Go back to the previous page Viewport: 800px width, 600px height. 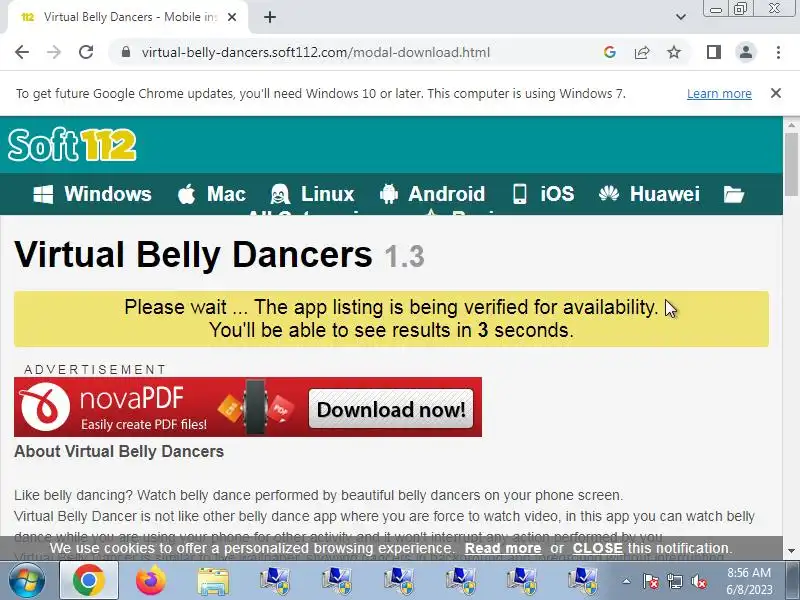pos(22,52)
